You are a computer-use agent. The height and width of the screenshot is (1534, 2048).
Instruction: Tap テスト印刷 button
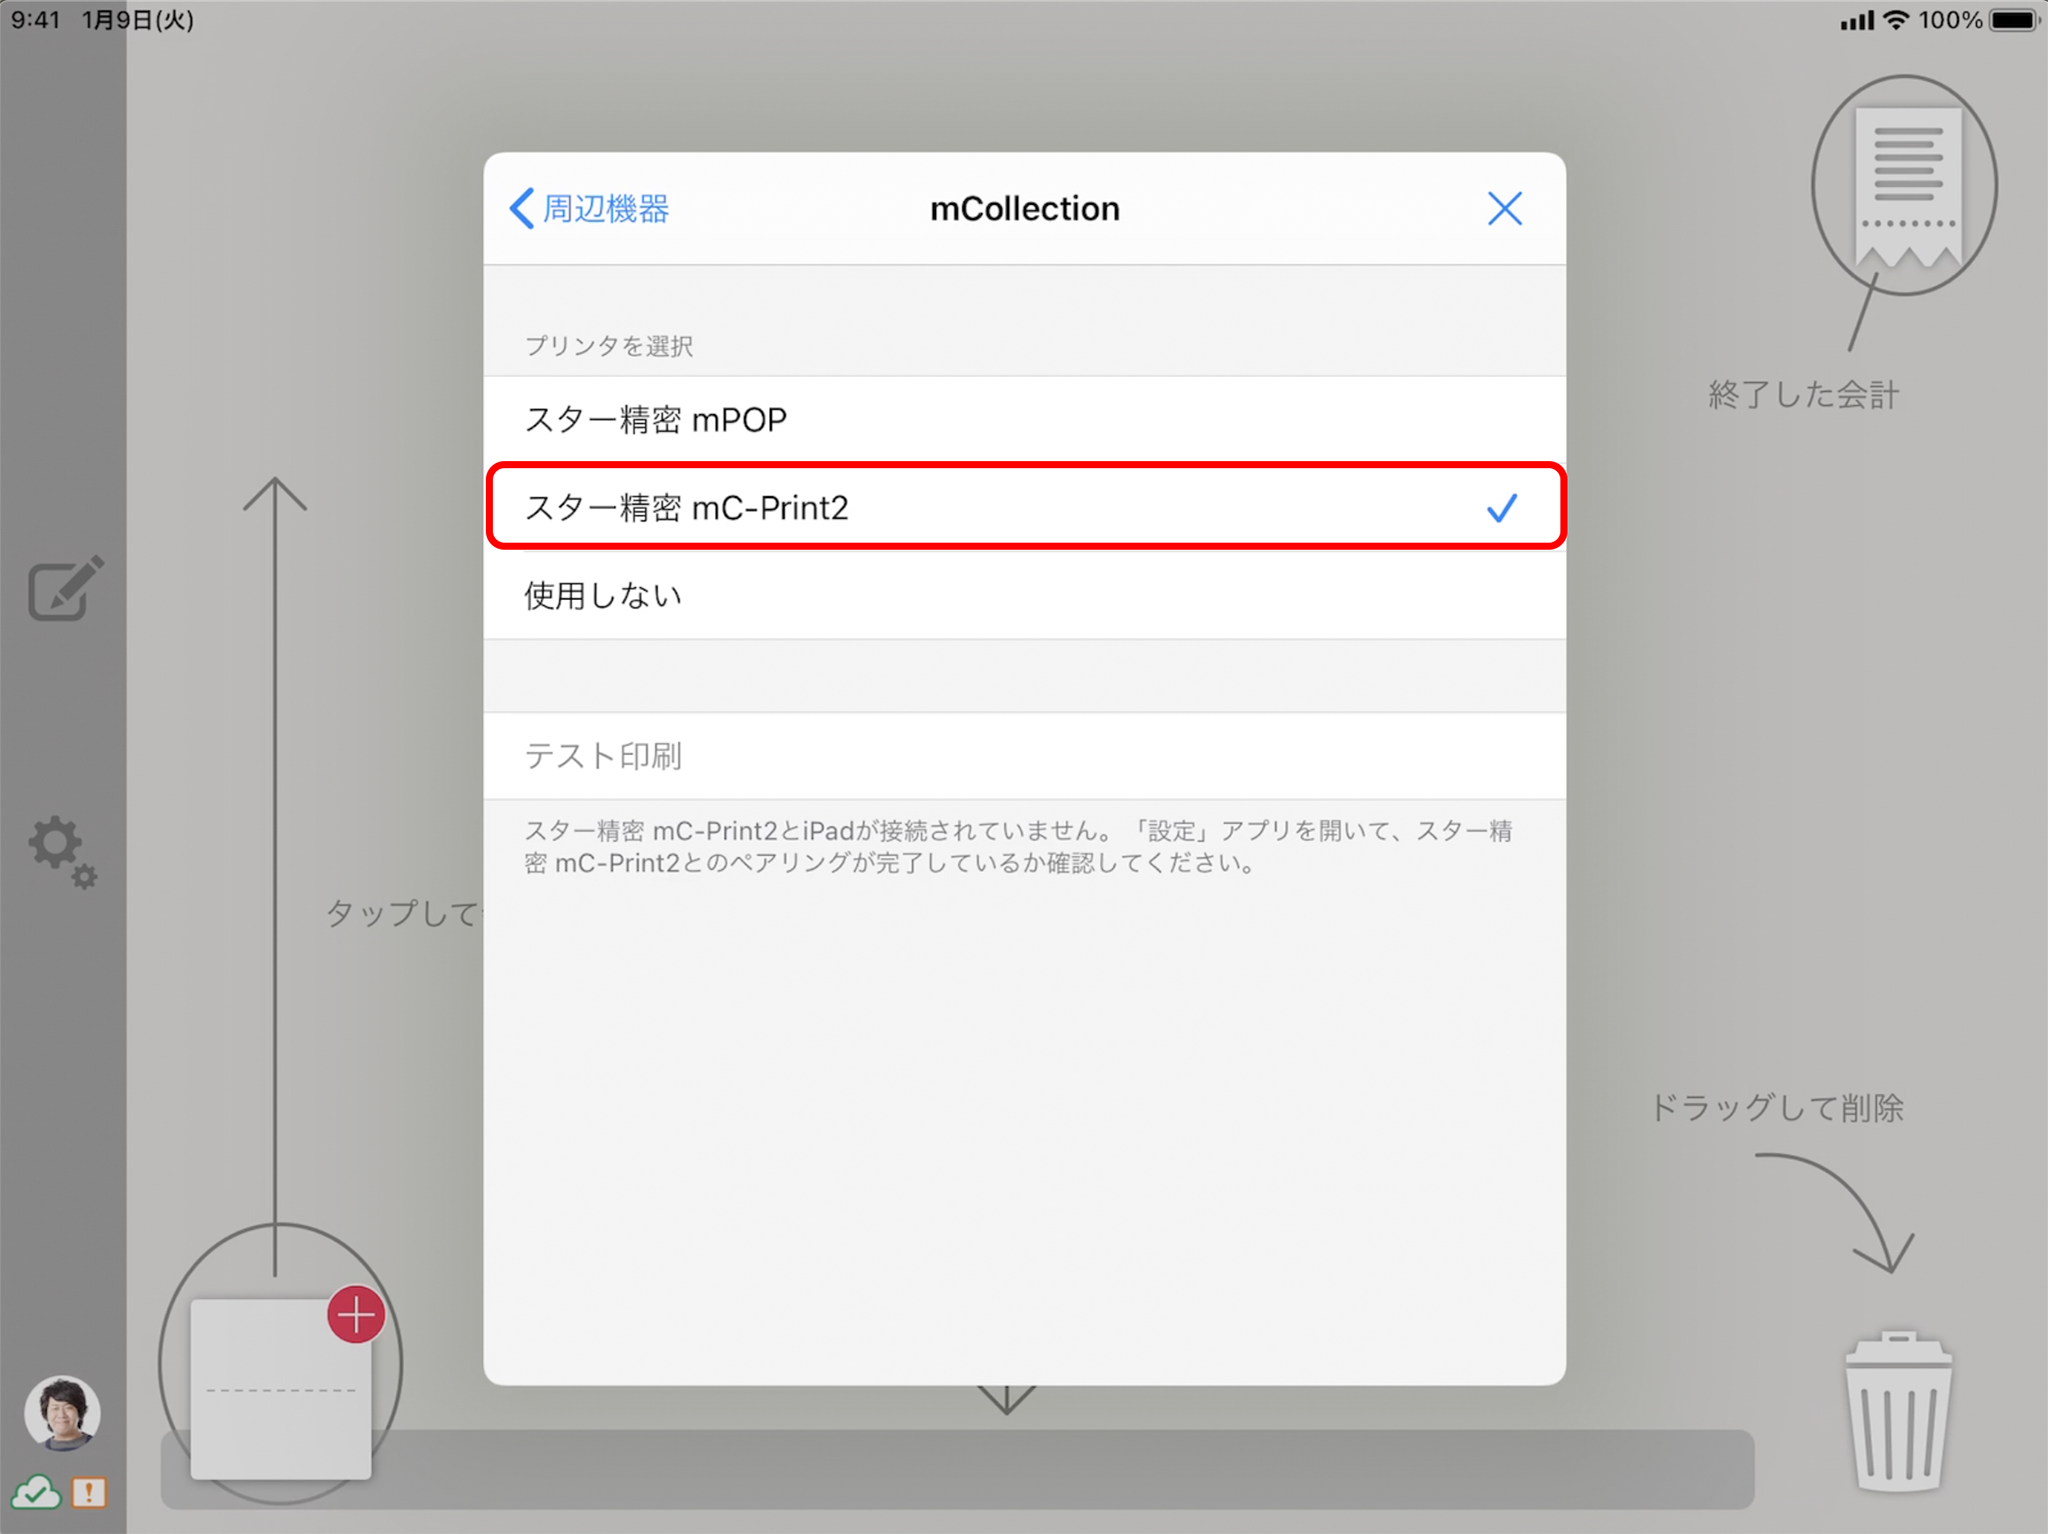click(x=1024, y=755)
